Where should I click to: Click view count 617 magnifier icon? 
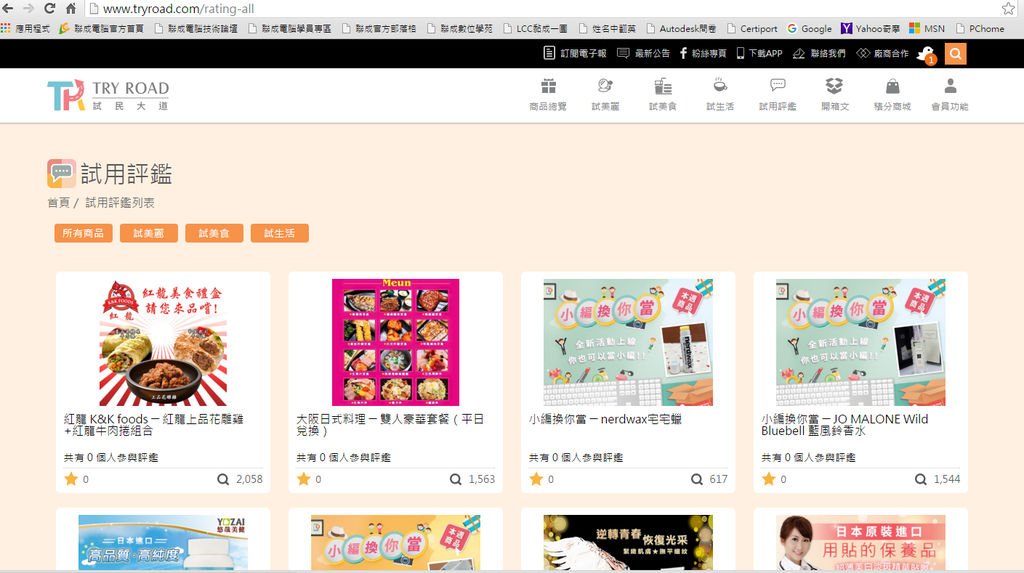pyautogui.click(x=697, y=480)
